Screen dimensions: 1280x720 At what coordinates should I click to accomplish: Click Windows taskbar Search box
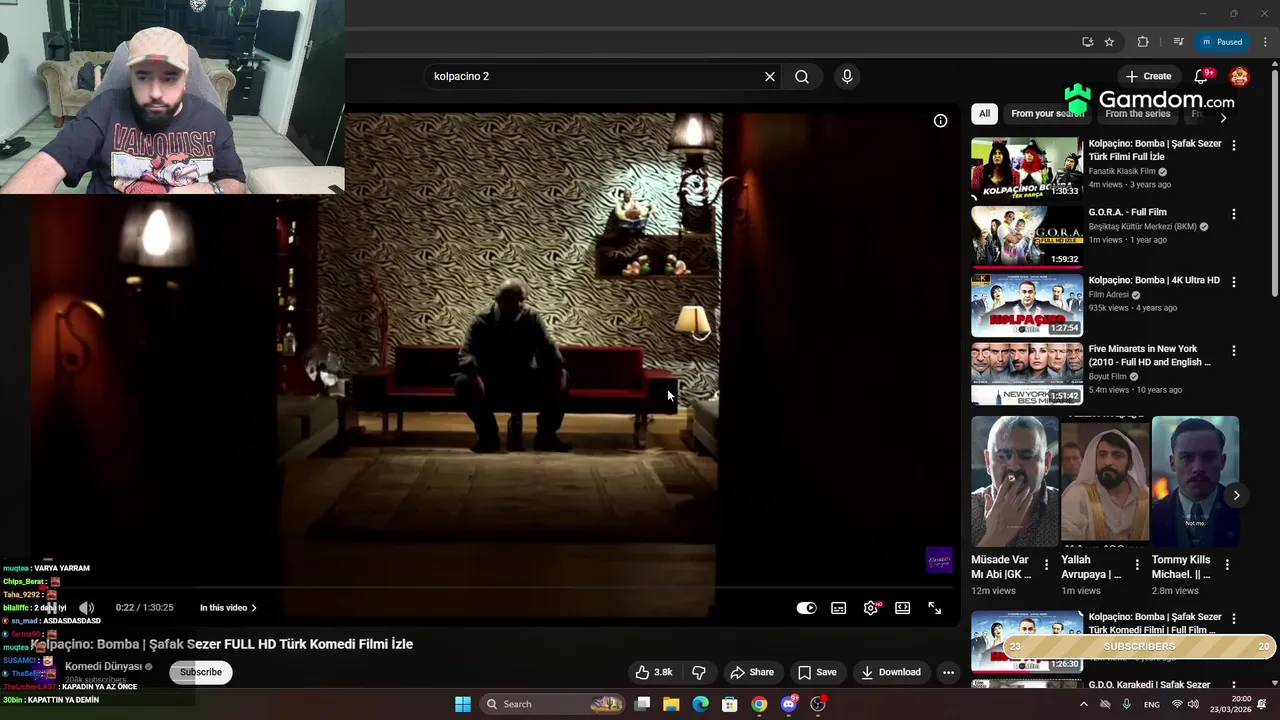point(553,704)
